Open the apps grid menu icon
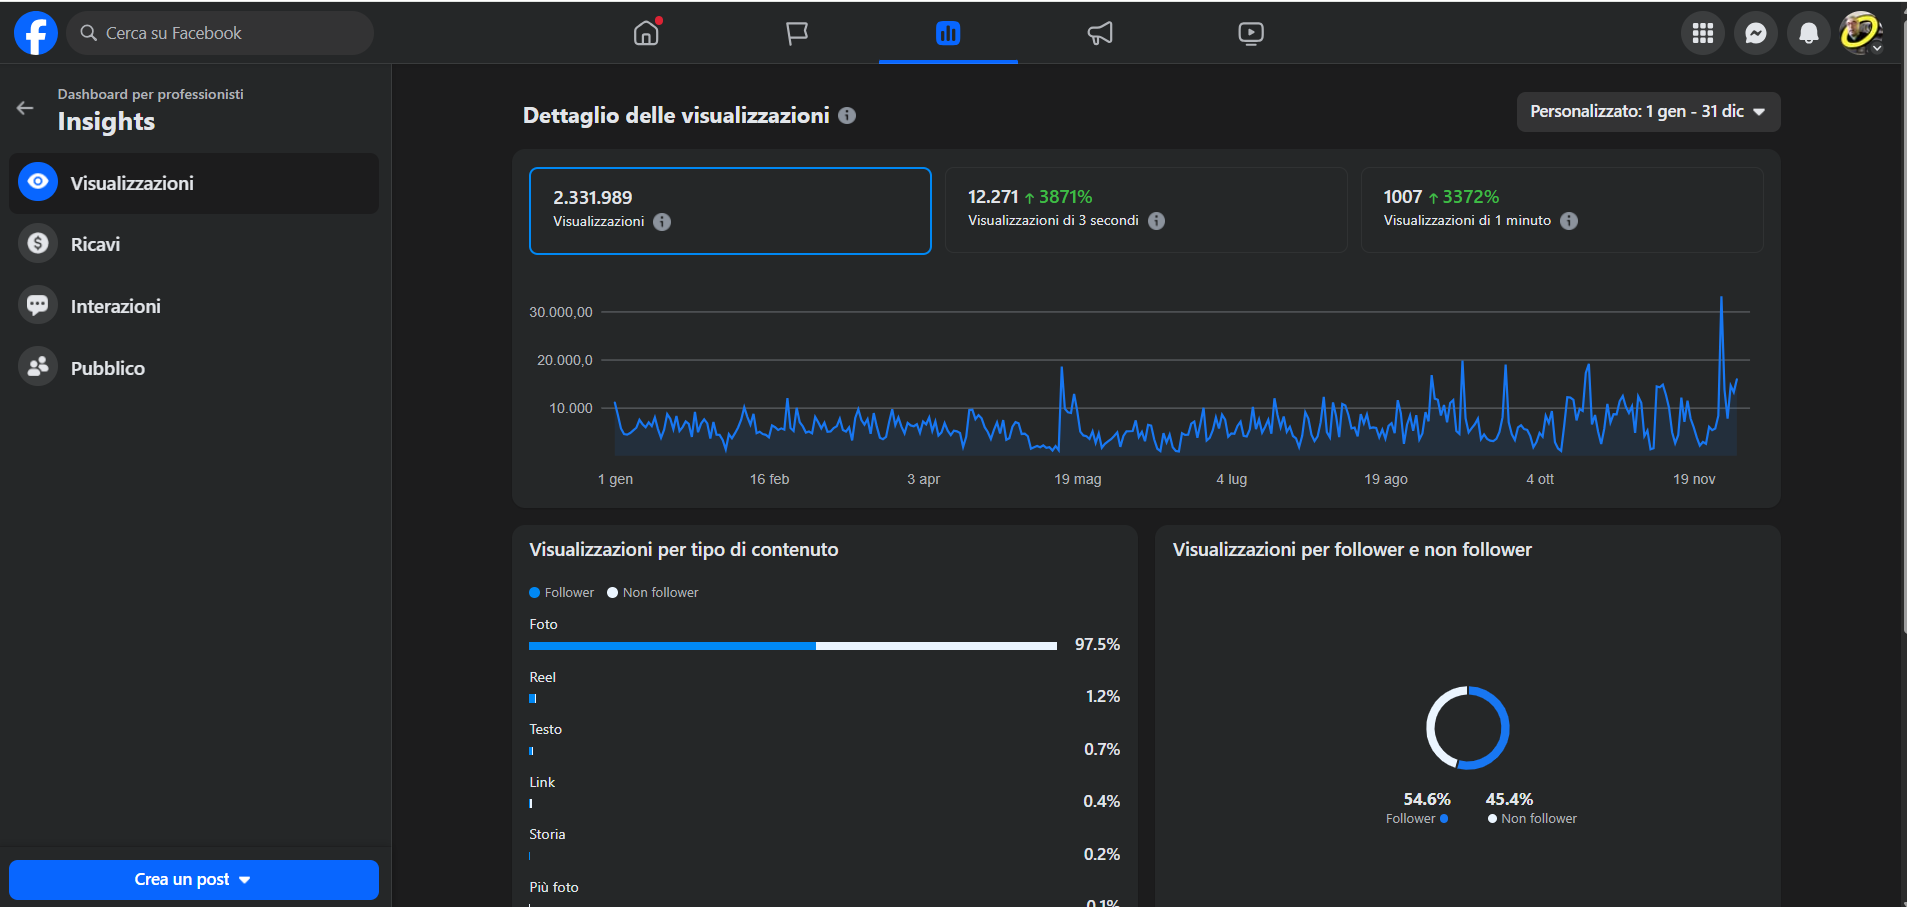The image size is (1907, 907). point(1702,33)
